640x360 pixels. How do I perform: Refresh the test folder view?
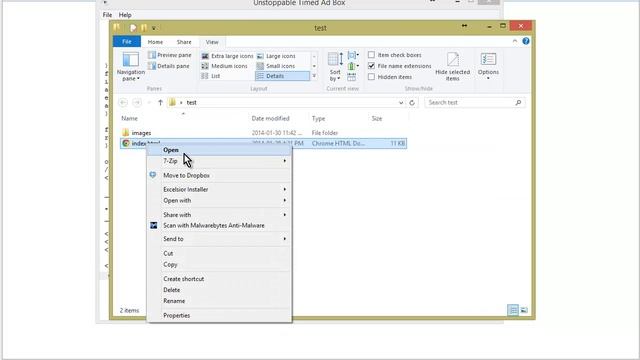coord(412,103)
